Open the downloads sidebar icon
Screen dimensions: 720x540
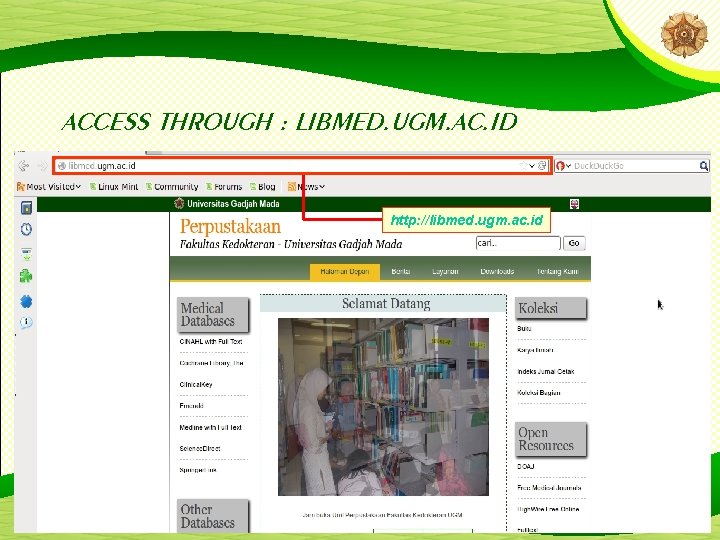click(x=26, y=254)
